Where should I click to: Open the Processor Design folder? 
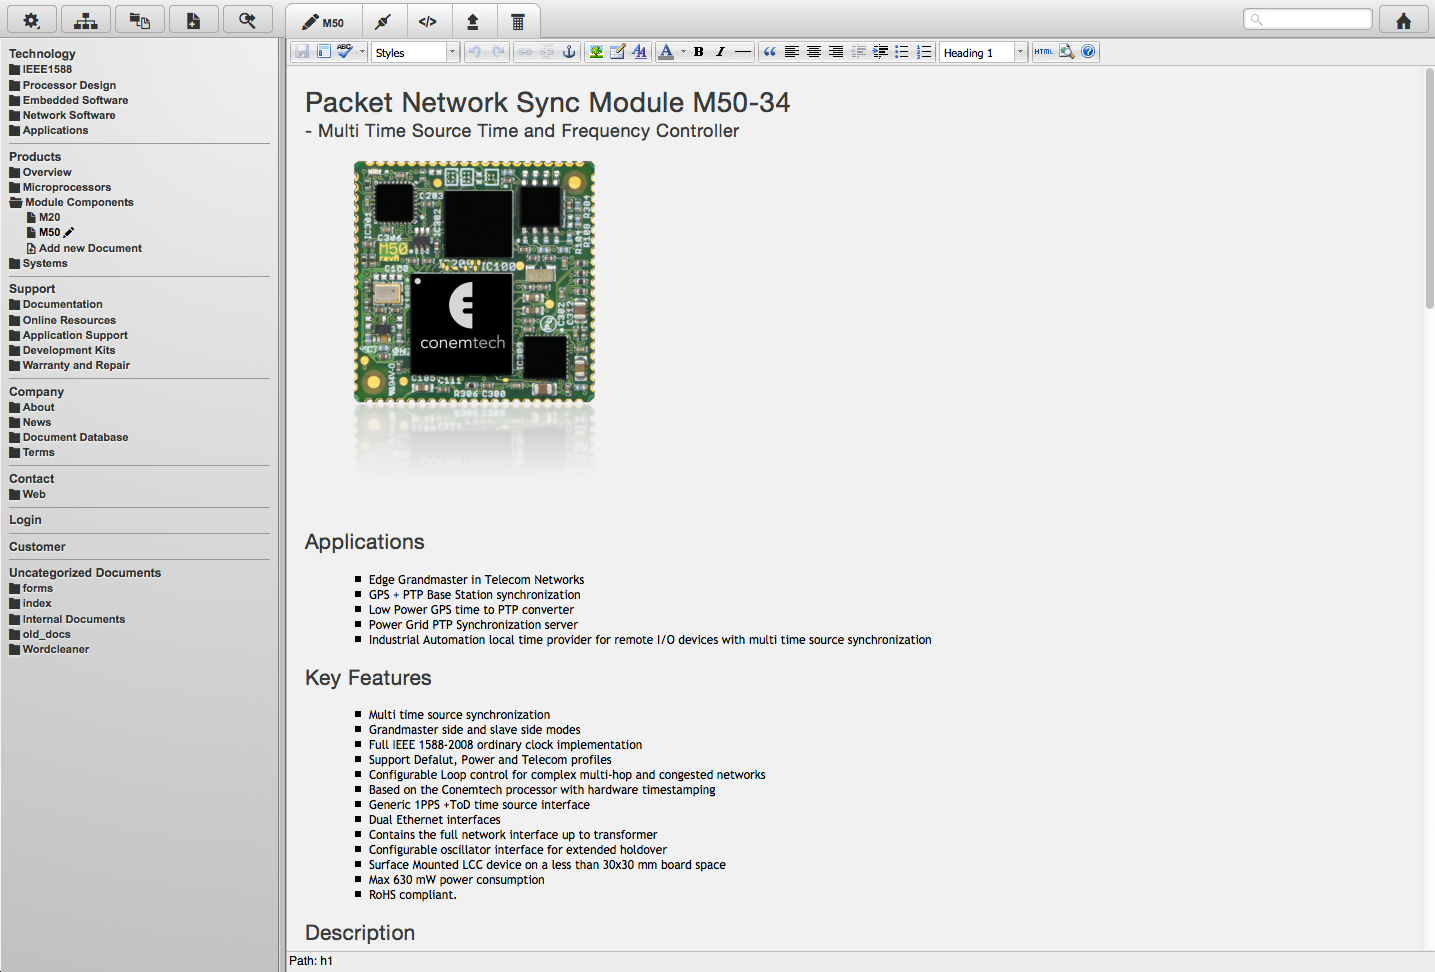[63, 85]
